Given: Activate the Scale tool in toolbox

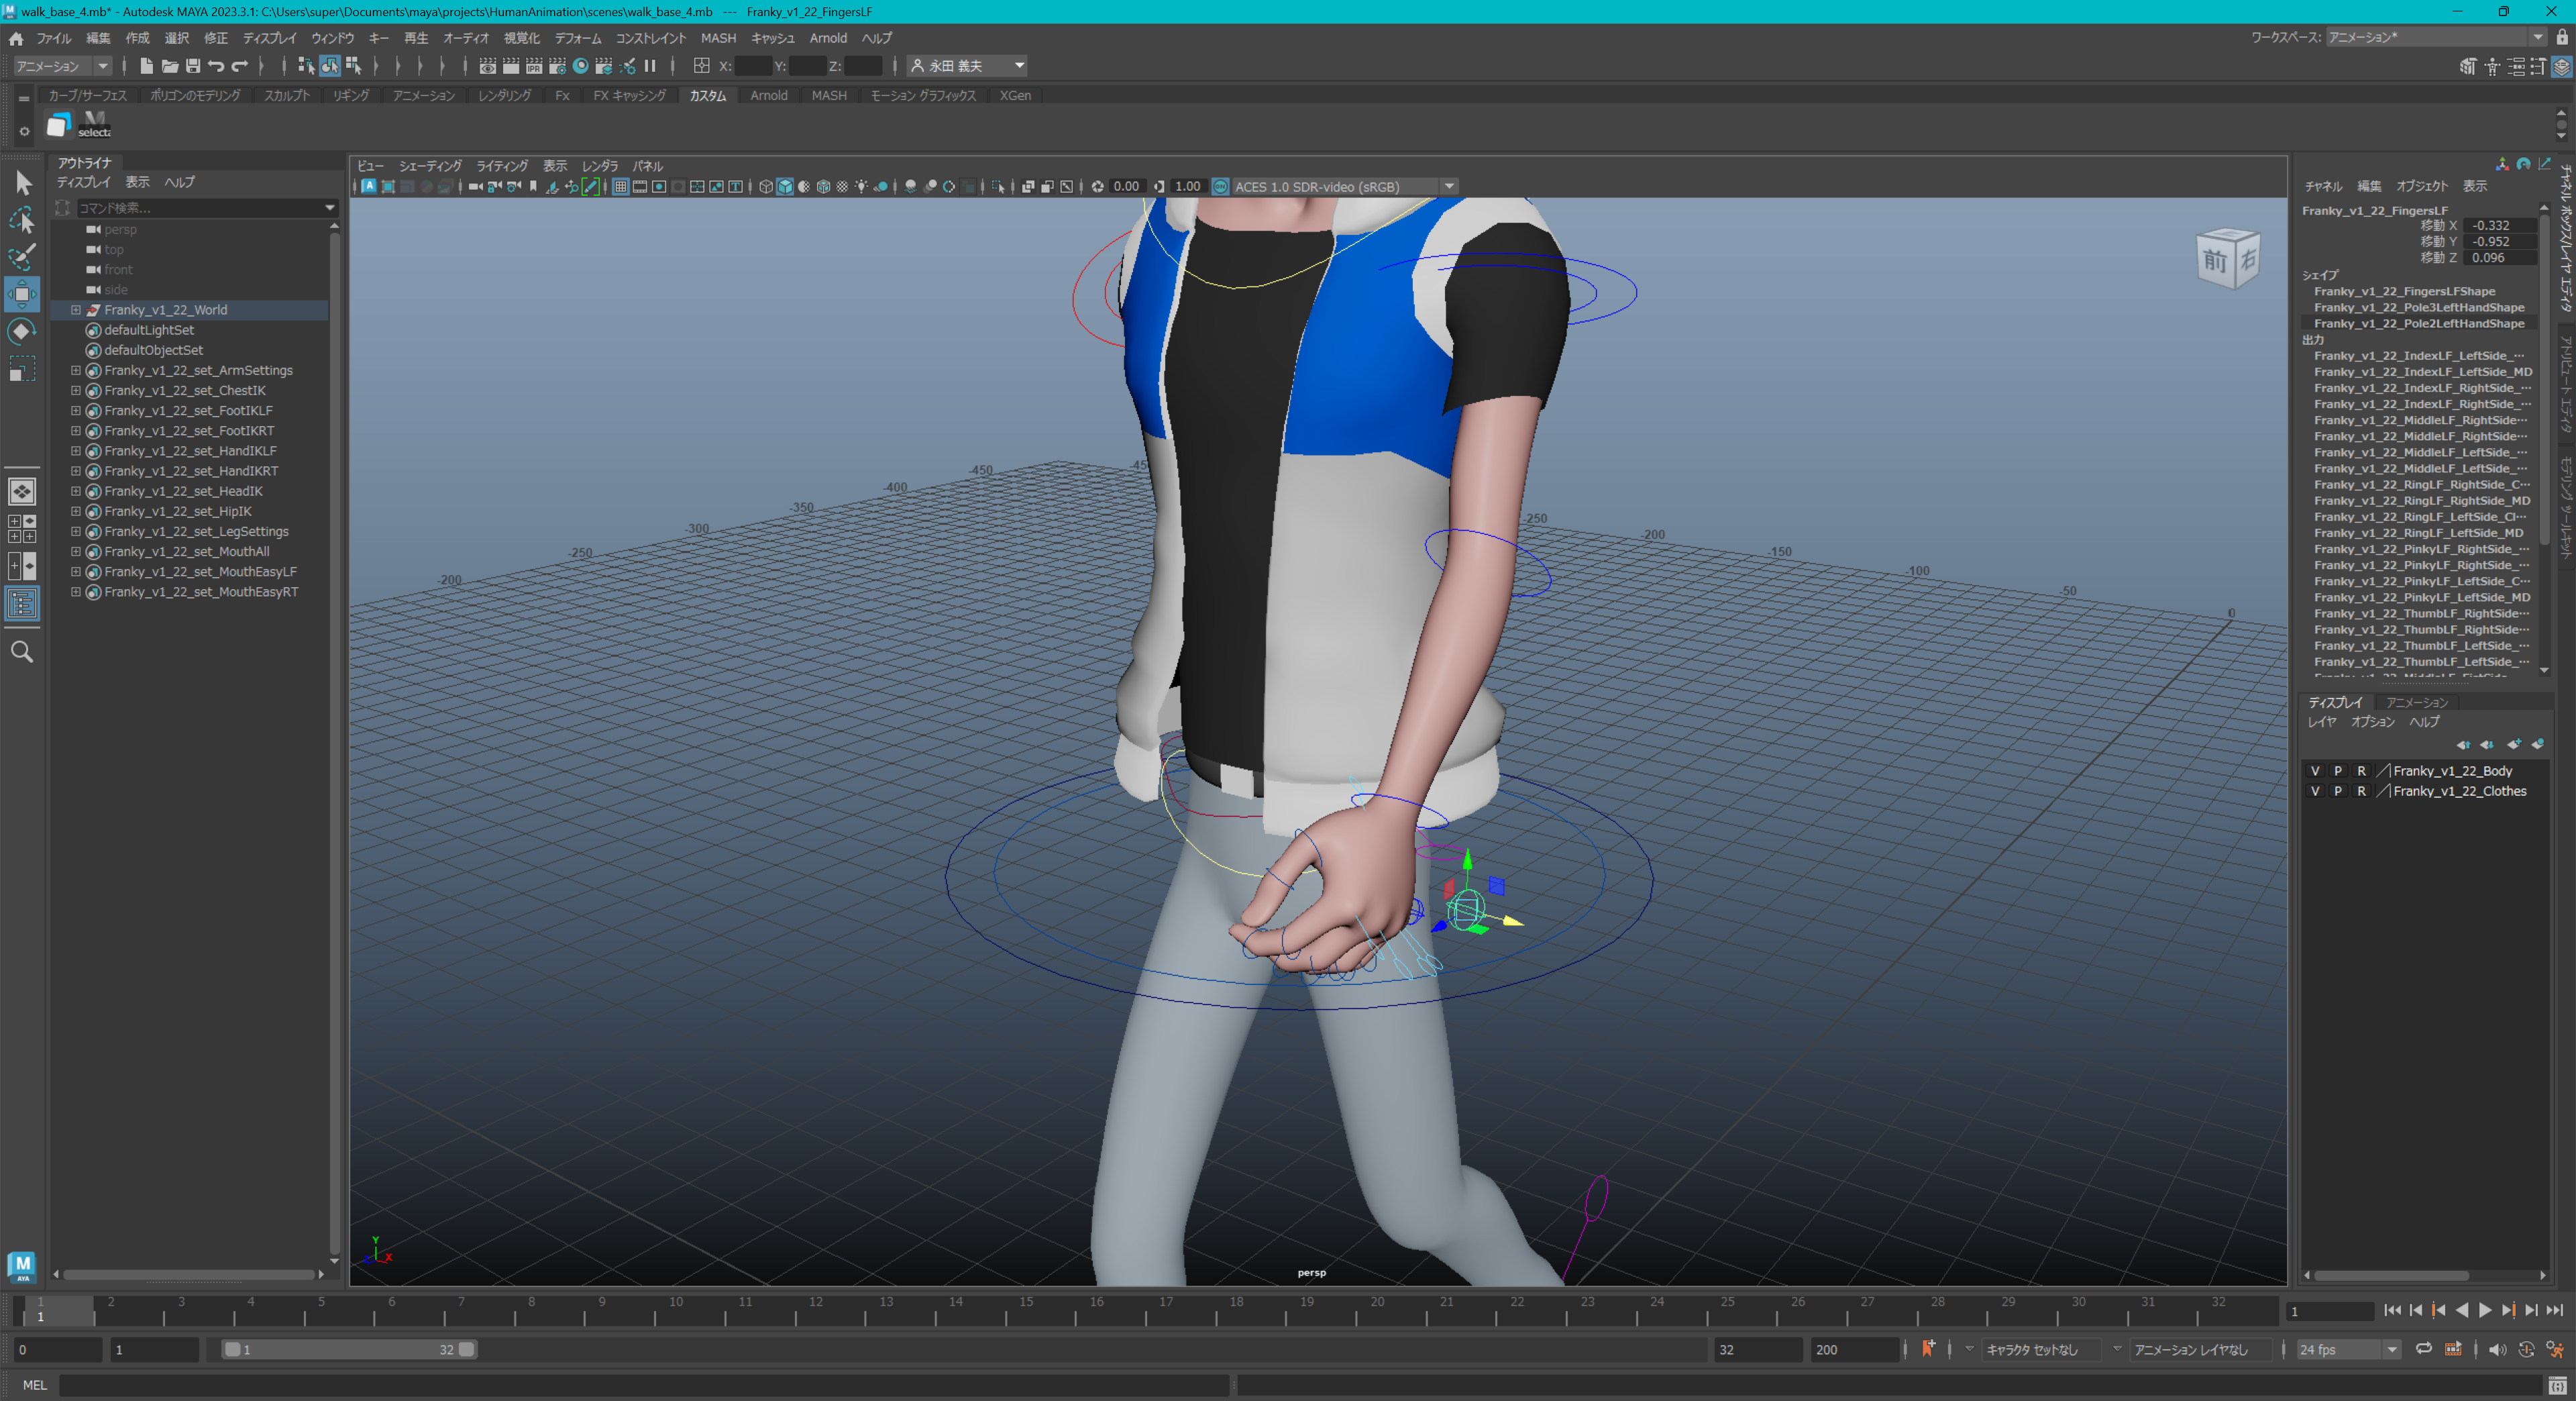Looking at the screenshot, I should (x=23, y=369).
